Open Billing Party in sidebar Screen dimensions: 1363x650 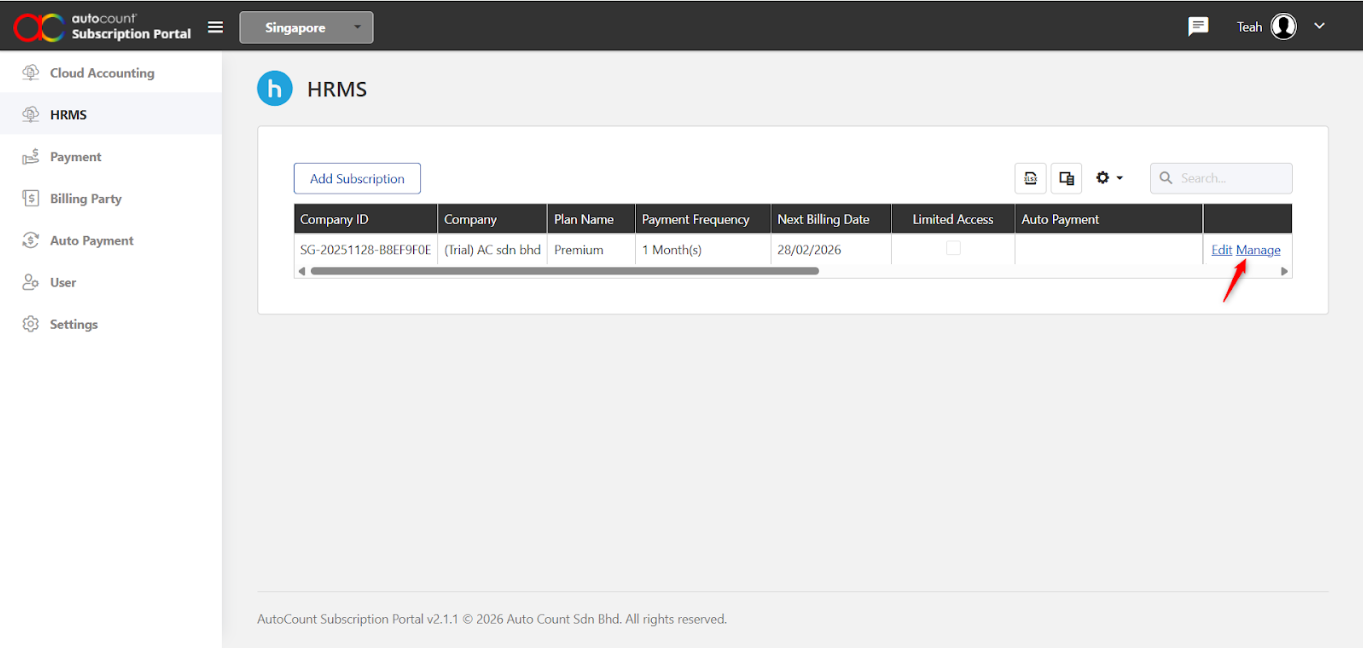(111, 199)
